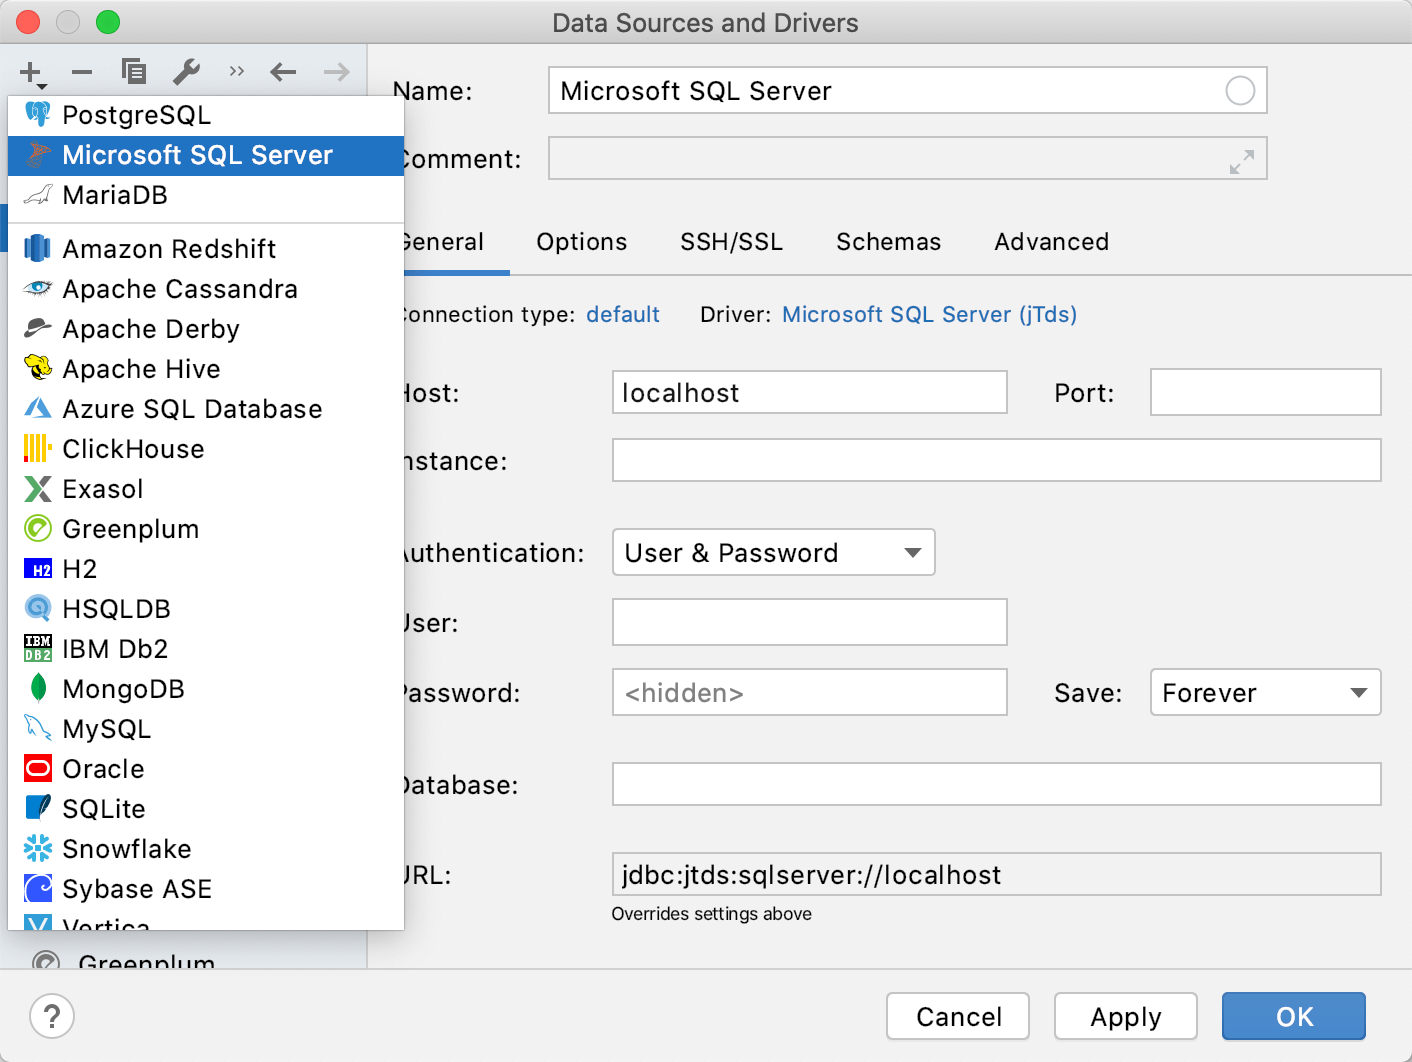
Task: Click the Apply button
Action: tap(1126, 1016)
